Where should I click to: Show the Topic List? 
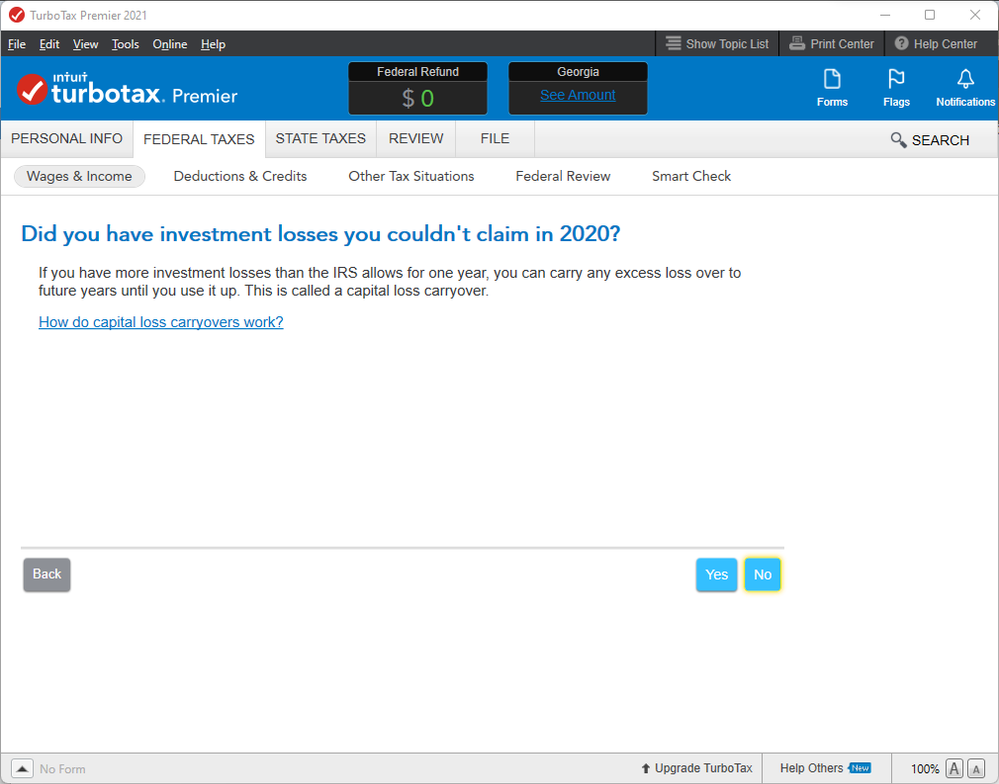click(717, 44)
